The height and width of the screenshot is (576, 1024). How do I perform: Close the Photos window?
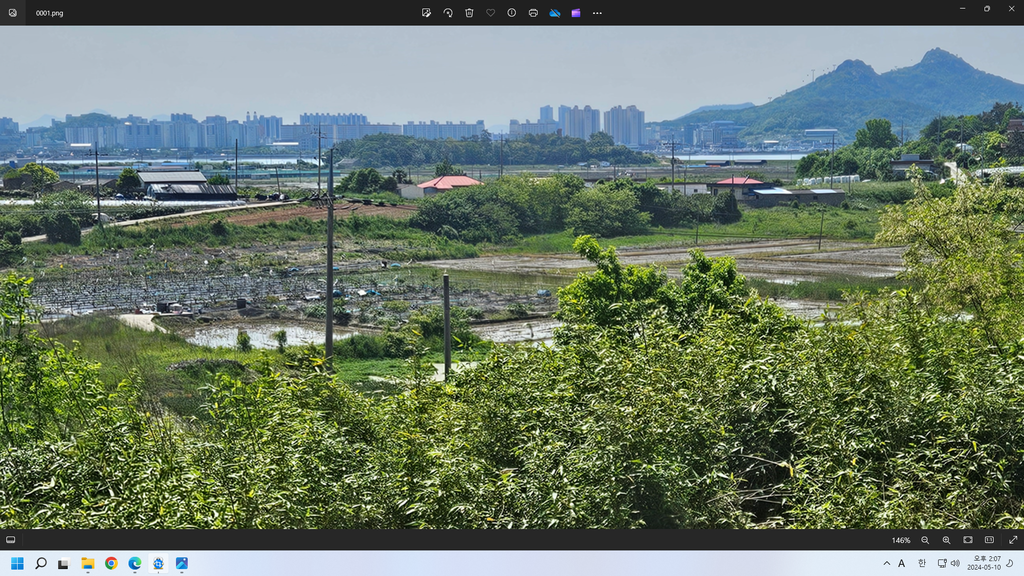coord(1012,8)
